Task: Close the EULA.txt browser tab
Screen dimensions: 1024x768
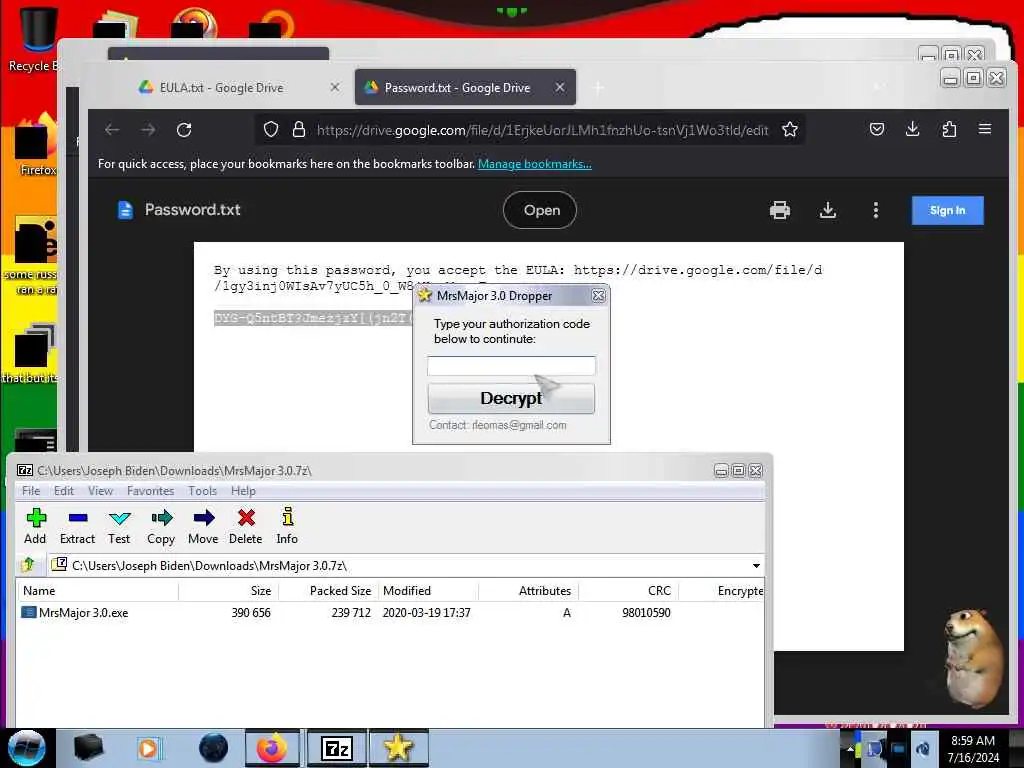Action: [335, 87]
